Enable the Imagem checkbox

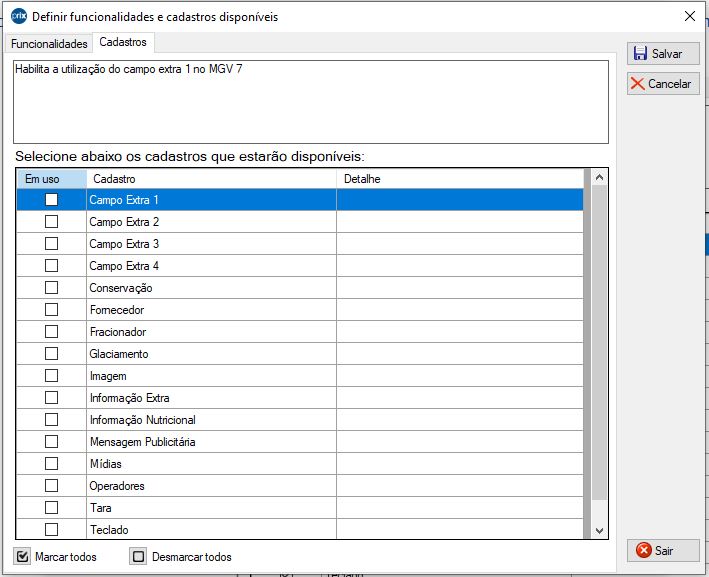tap(51, 376)
